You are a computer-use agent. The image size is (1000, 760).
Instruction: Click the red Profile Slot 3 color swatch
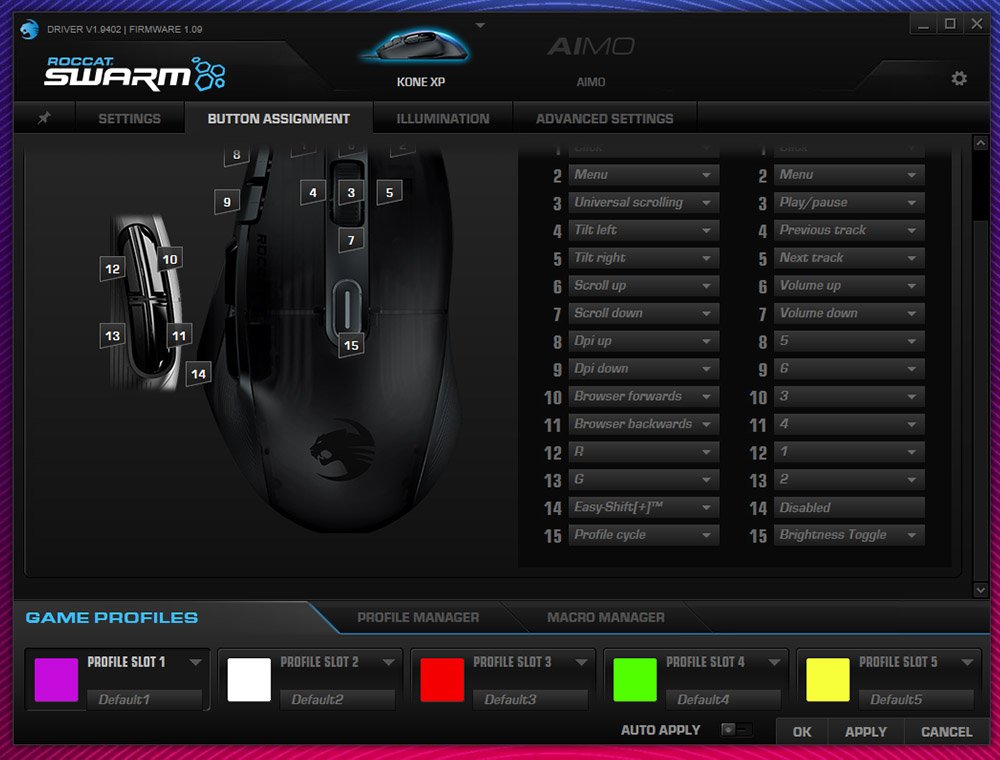(442, 680)
